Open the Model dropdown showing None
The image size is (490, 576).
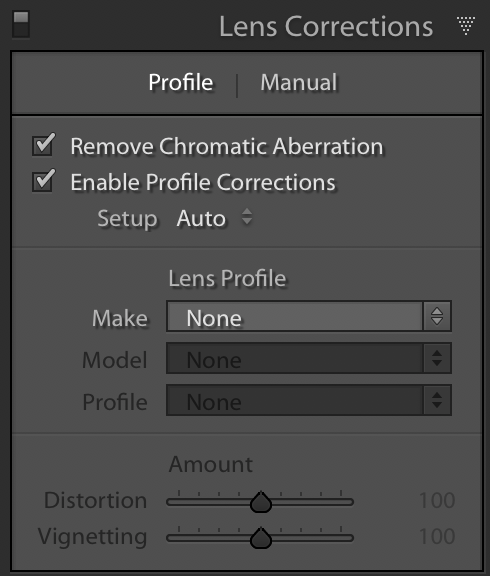309,359
